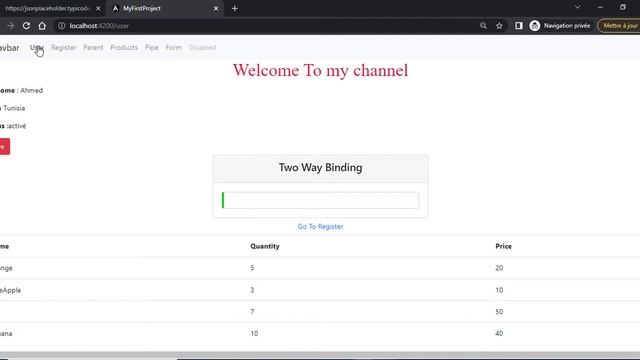
Task: Select price cell 20 in first row
Action: coord(499,268)
